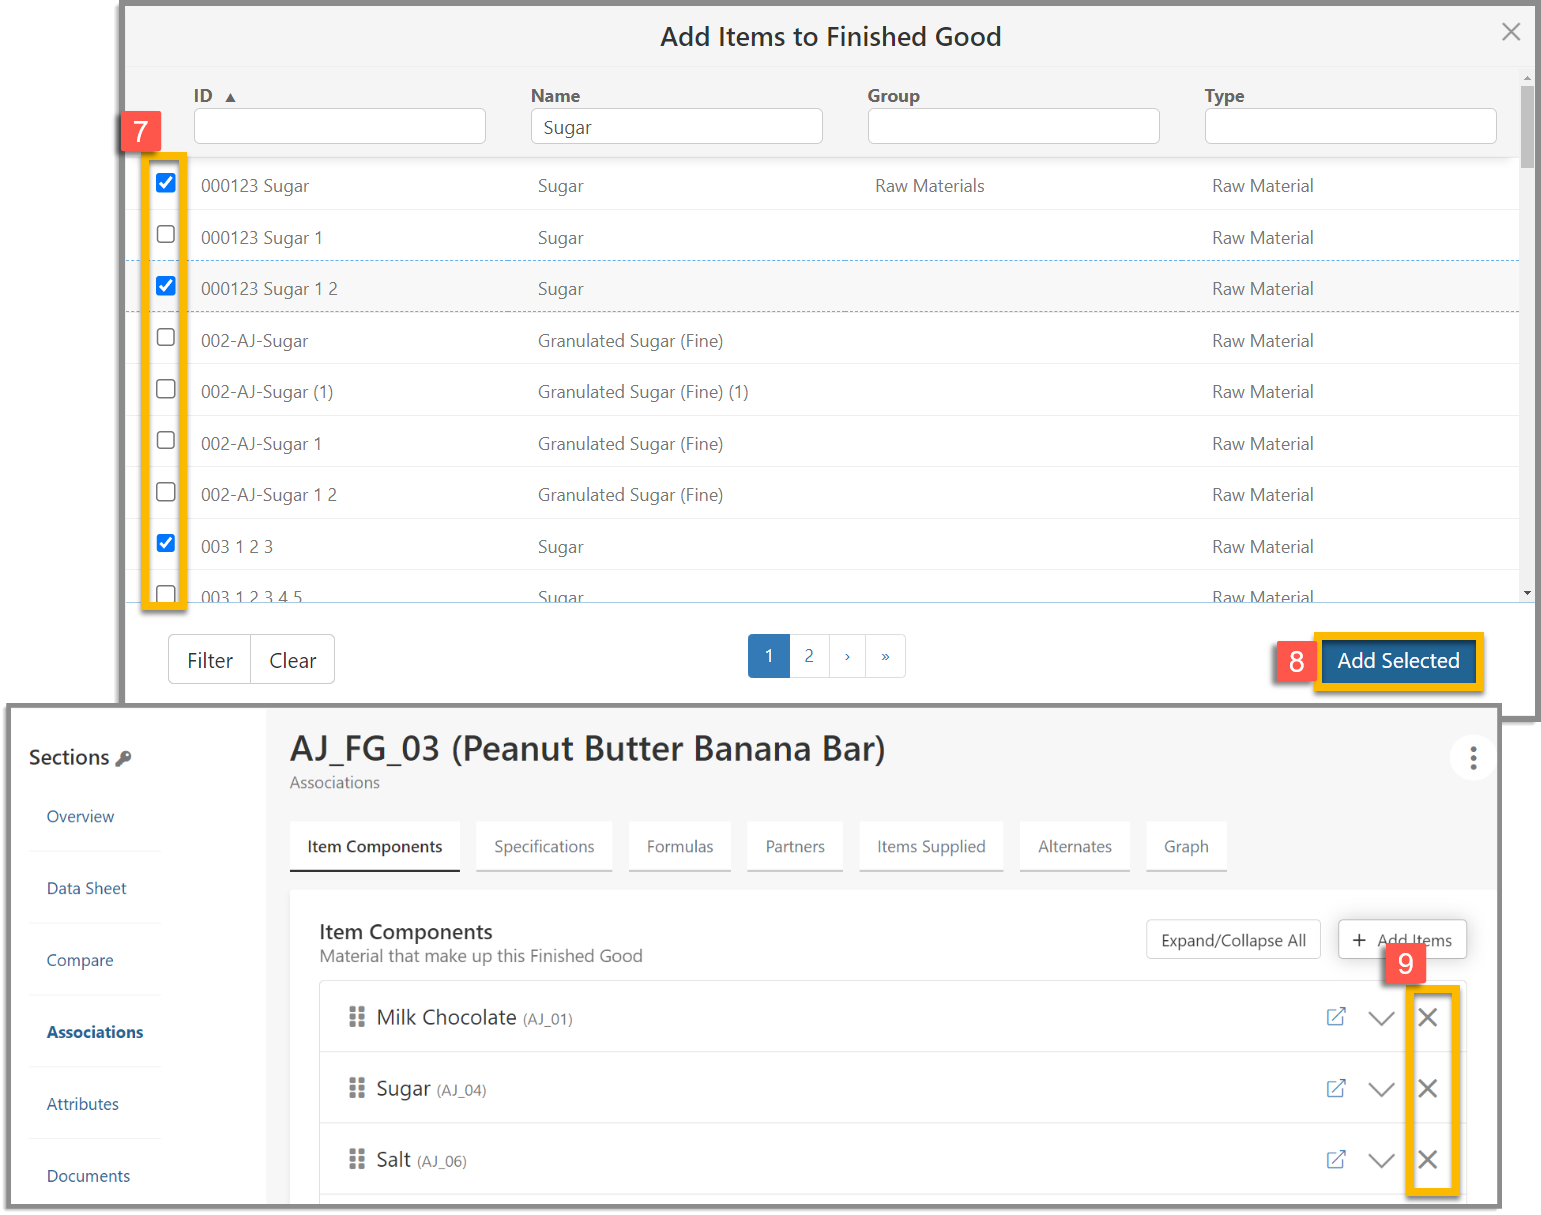Screen dimensions: 1541x1215
Task: Go to page 1 of results
Action: (x=769, y=656)
